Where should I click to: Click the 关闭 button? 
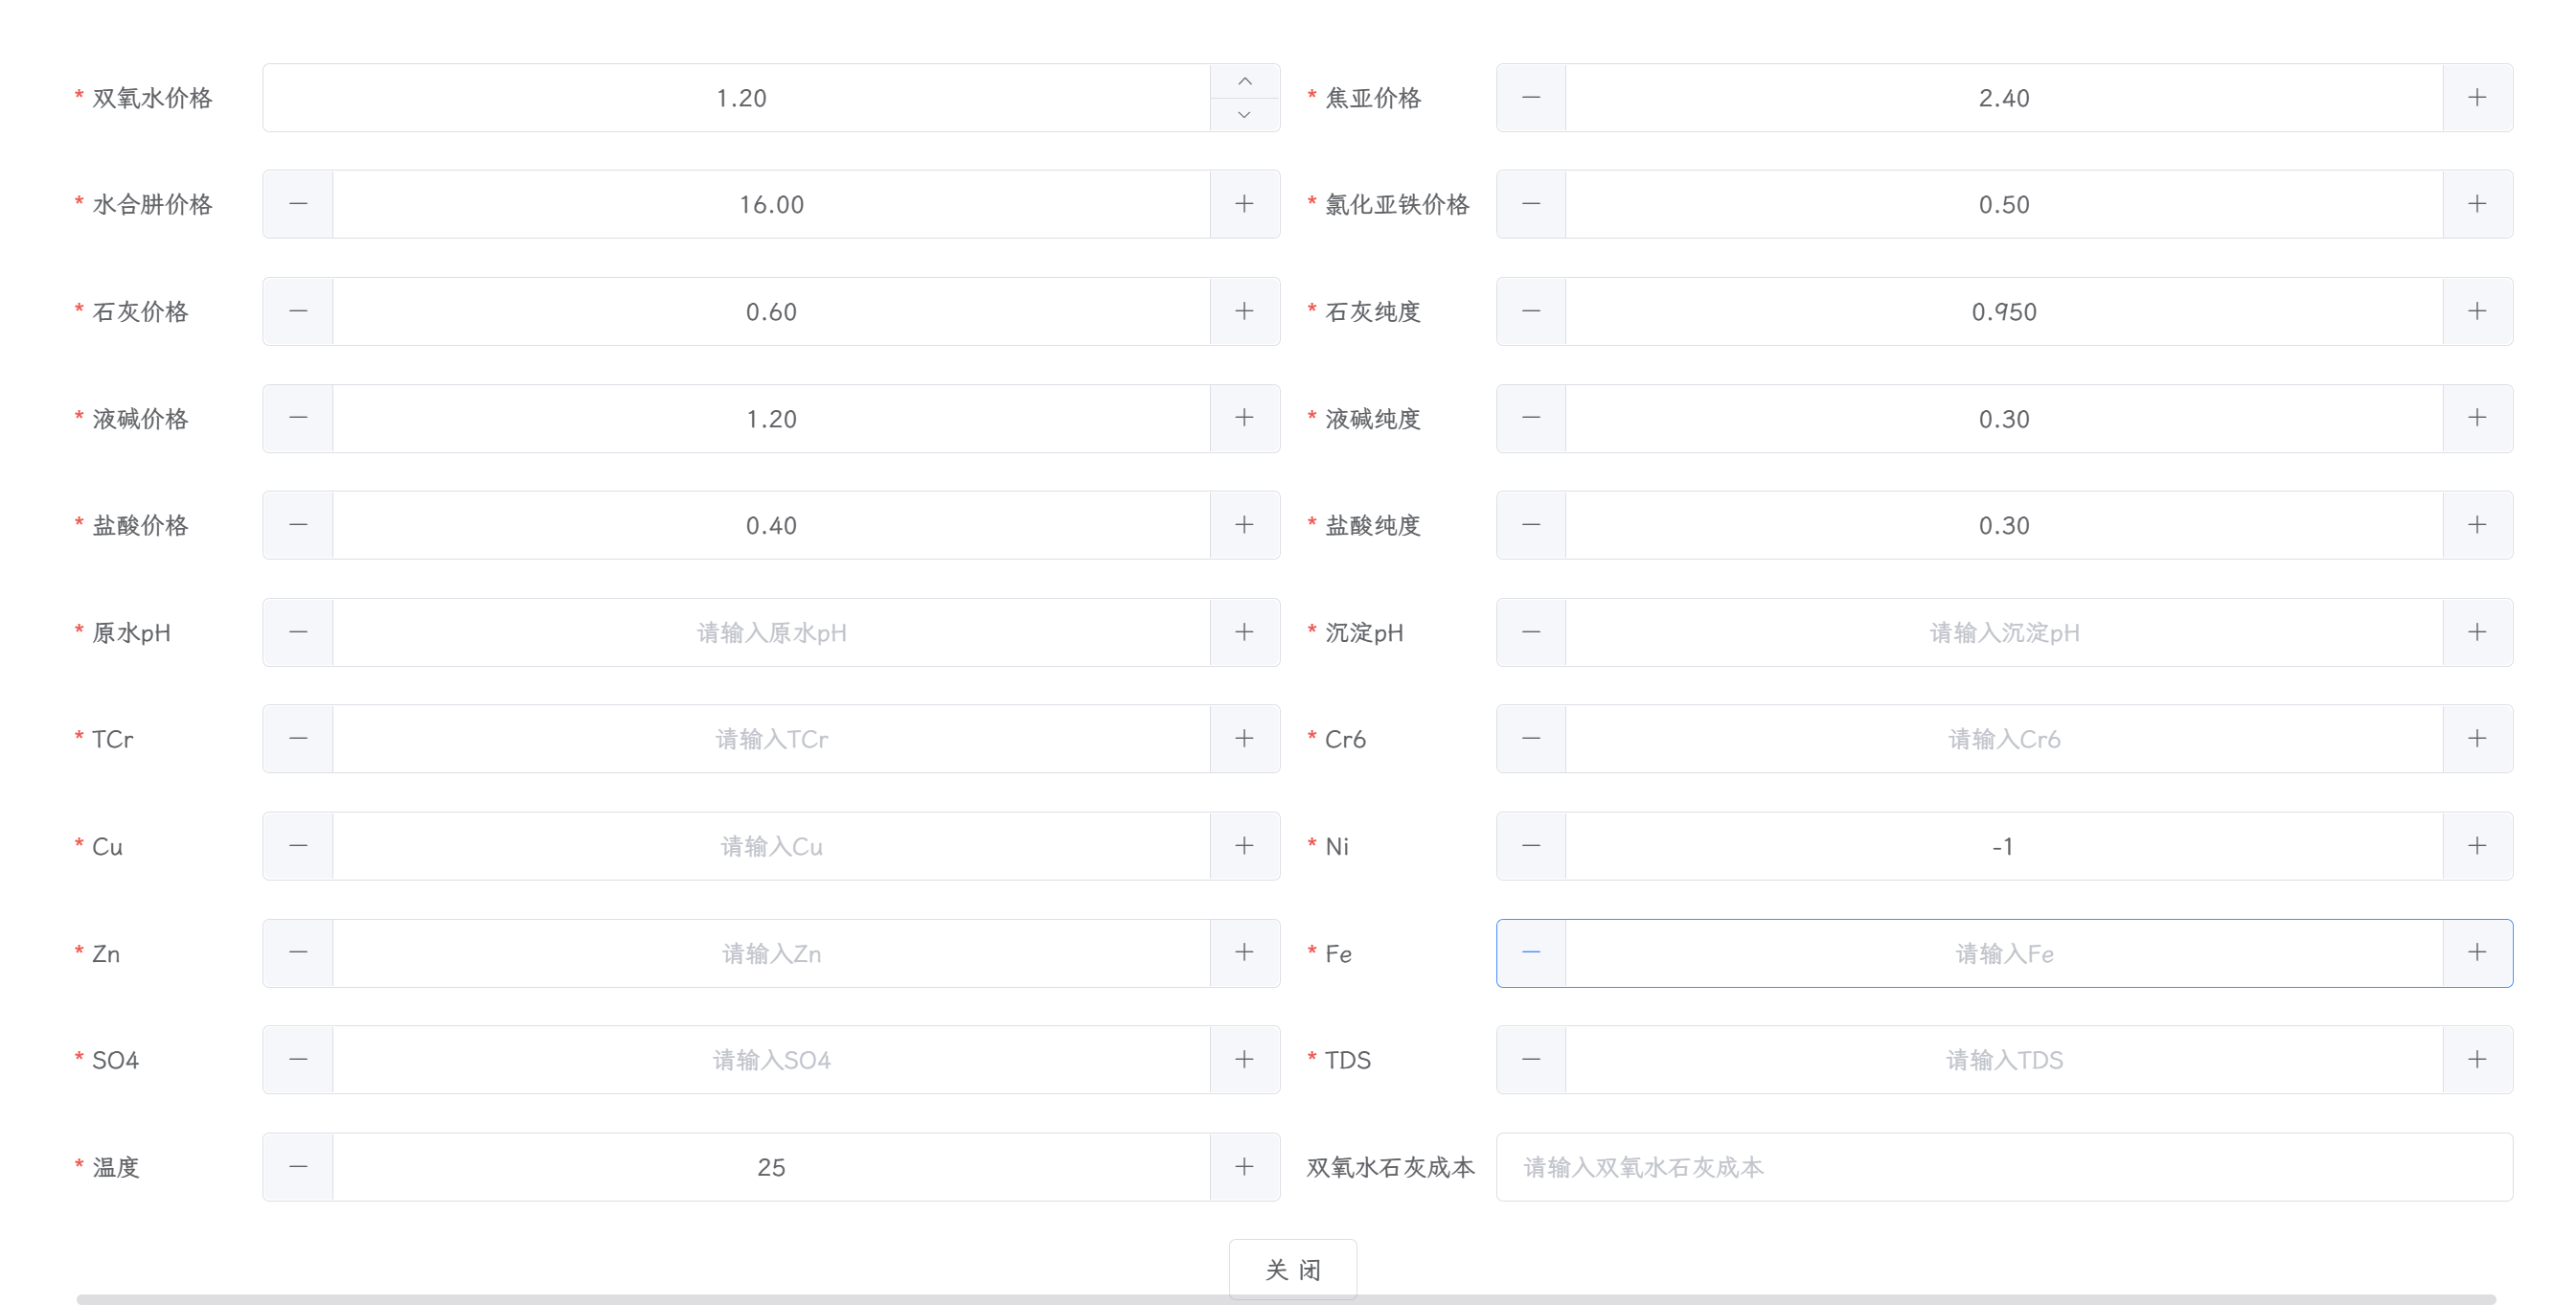(1292, 1269)
